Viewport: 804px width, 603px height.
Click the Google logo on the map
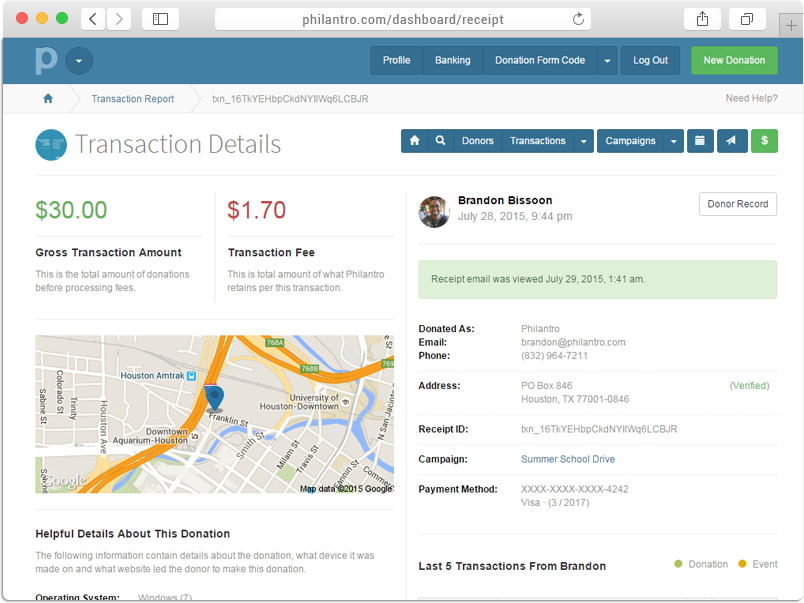click(x=64, y=480)
